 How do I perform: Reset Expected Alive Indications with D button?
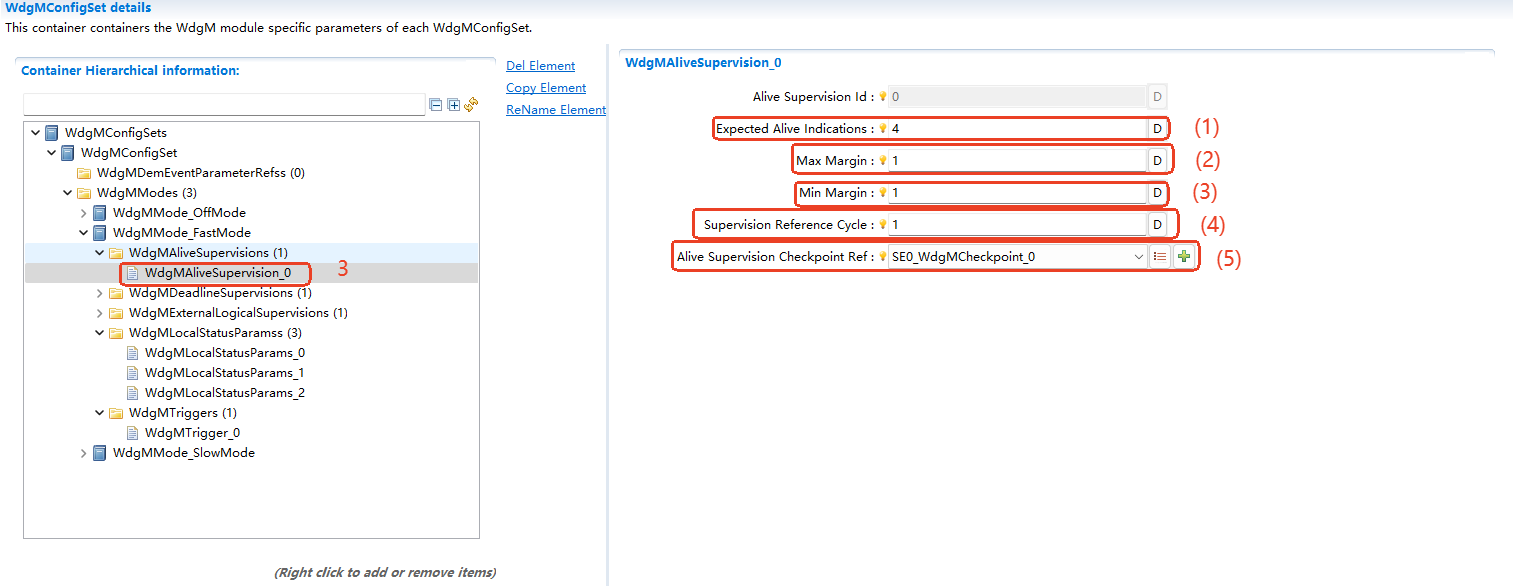1157,129
